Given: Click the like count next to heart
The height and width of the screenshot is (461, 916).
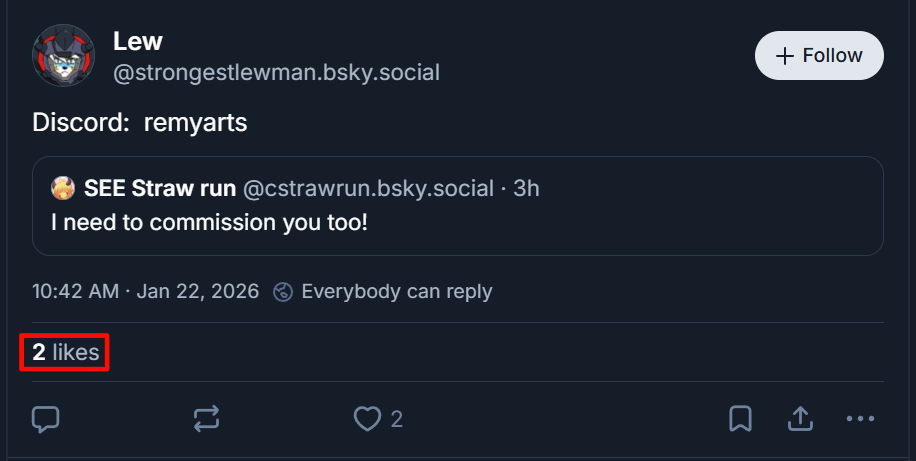Looking at the screenshot, I should tap(397, 419).
